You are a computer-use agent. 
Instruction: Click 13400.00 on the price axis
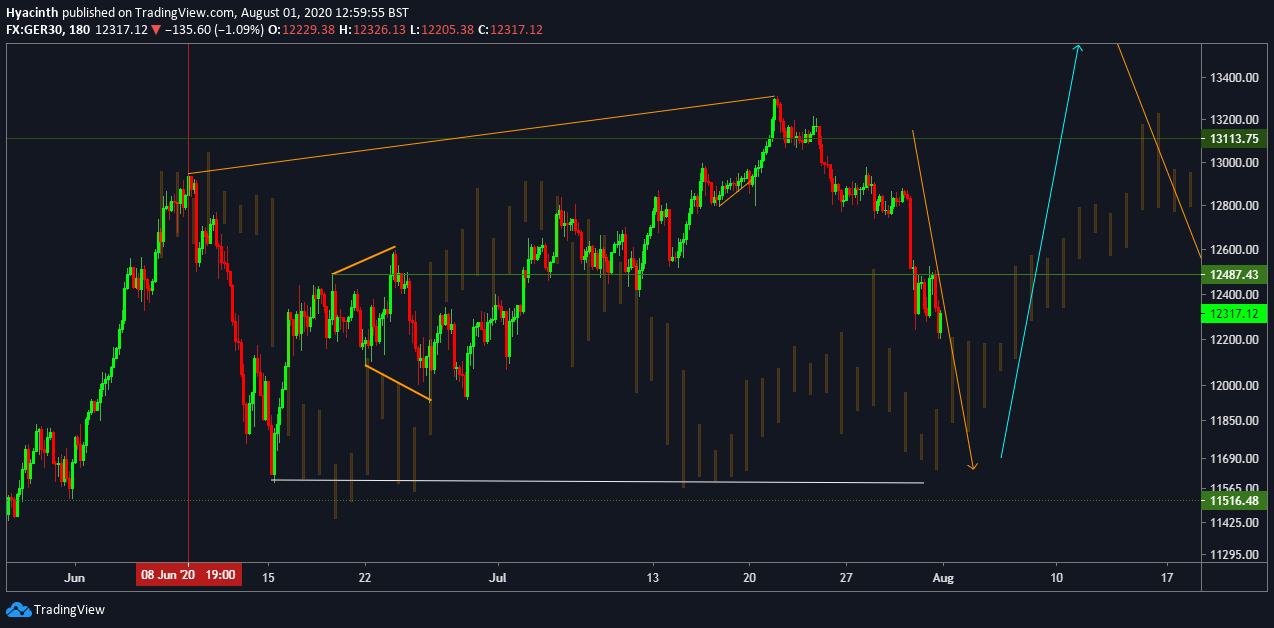tap(1233, 78)
